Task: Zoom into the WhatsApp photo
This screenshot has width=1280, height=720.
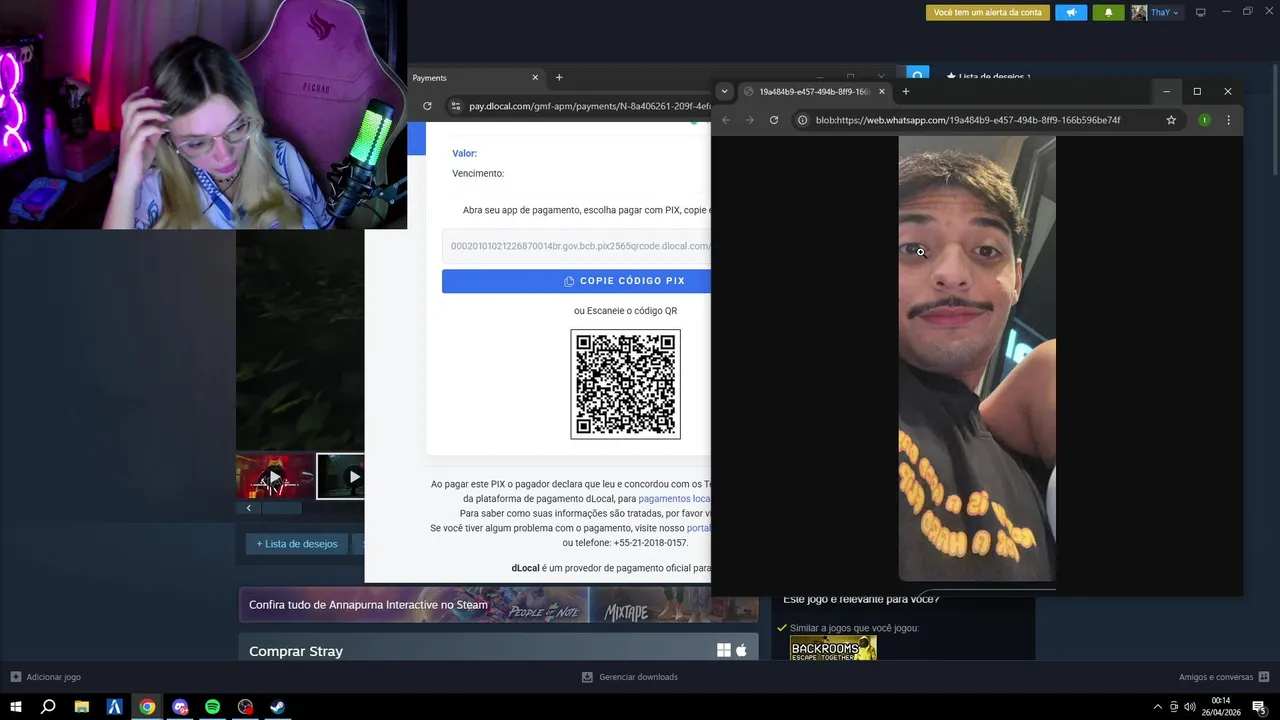Action: (x=977, y=358)
